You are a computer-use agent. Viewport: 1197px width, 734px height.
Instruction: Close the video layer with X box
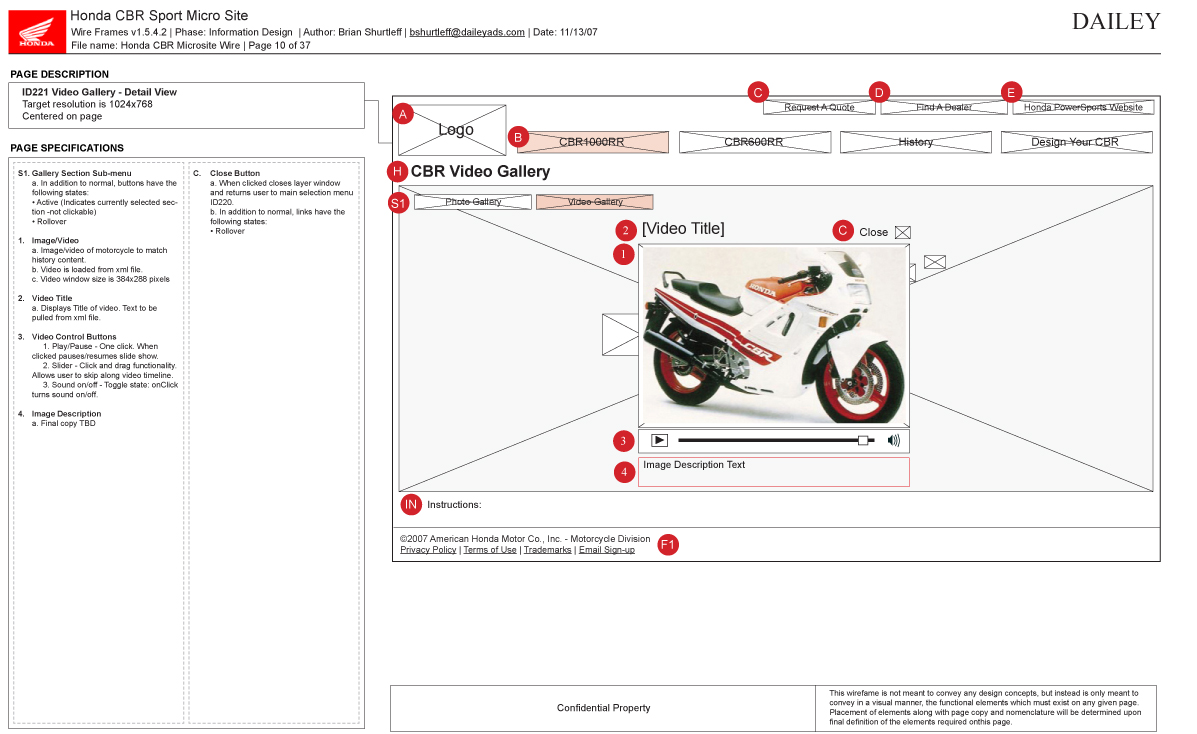[903, 232]
